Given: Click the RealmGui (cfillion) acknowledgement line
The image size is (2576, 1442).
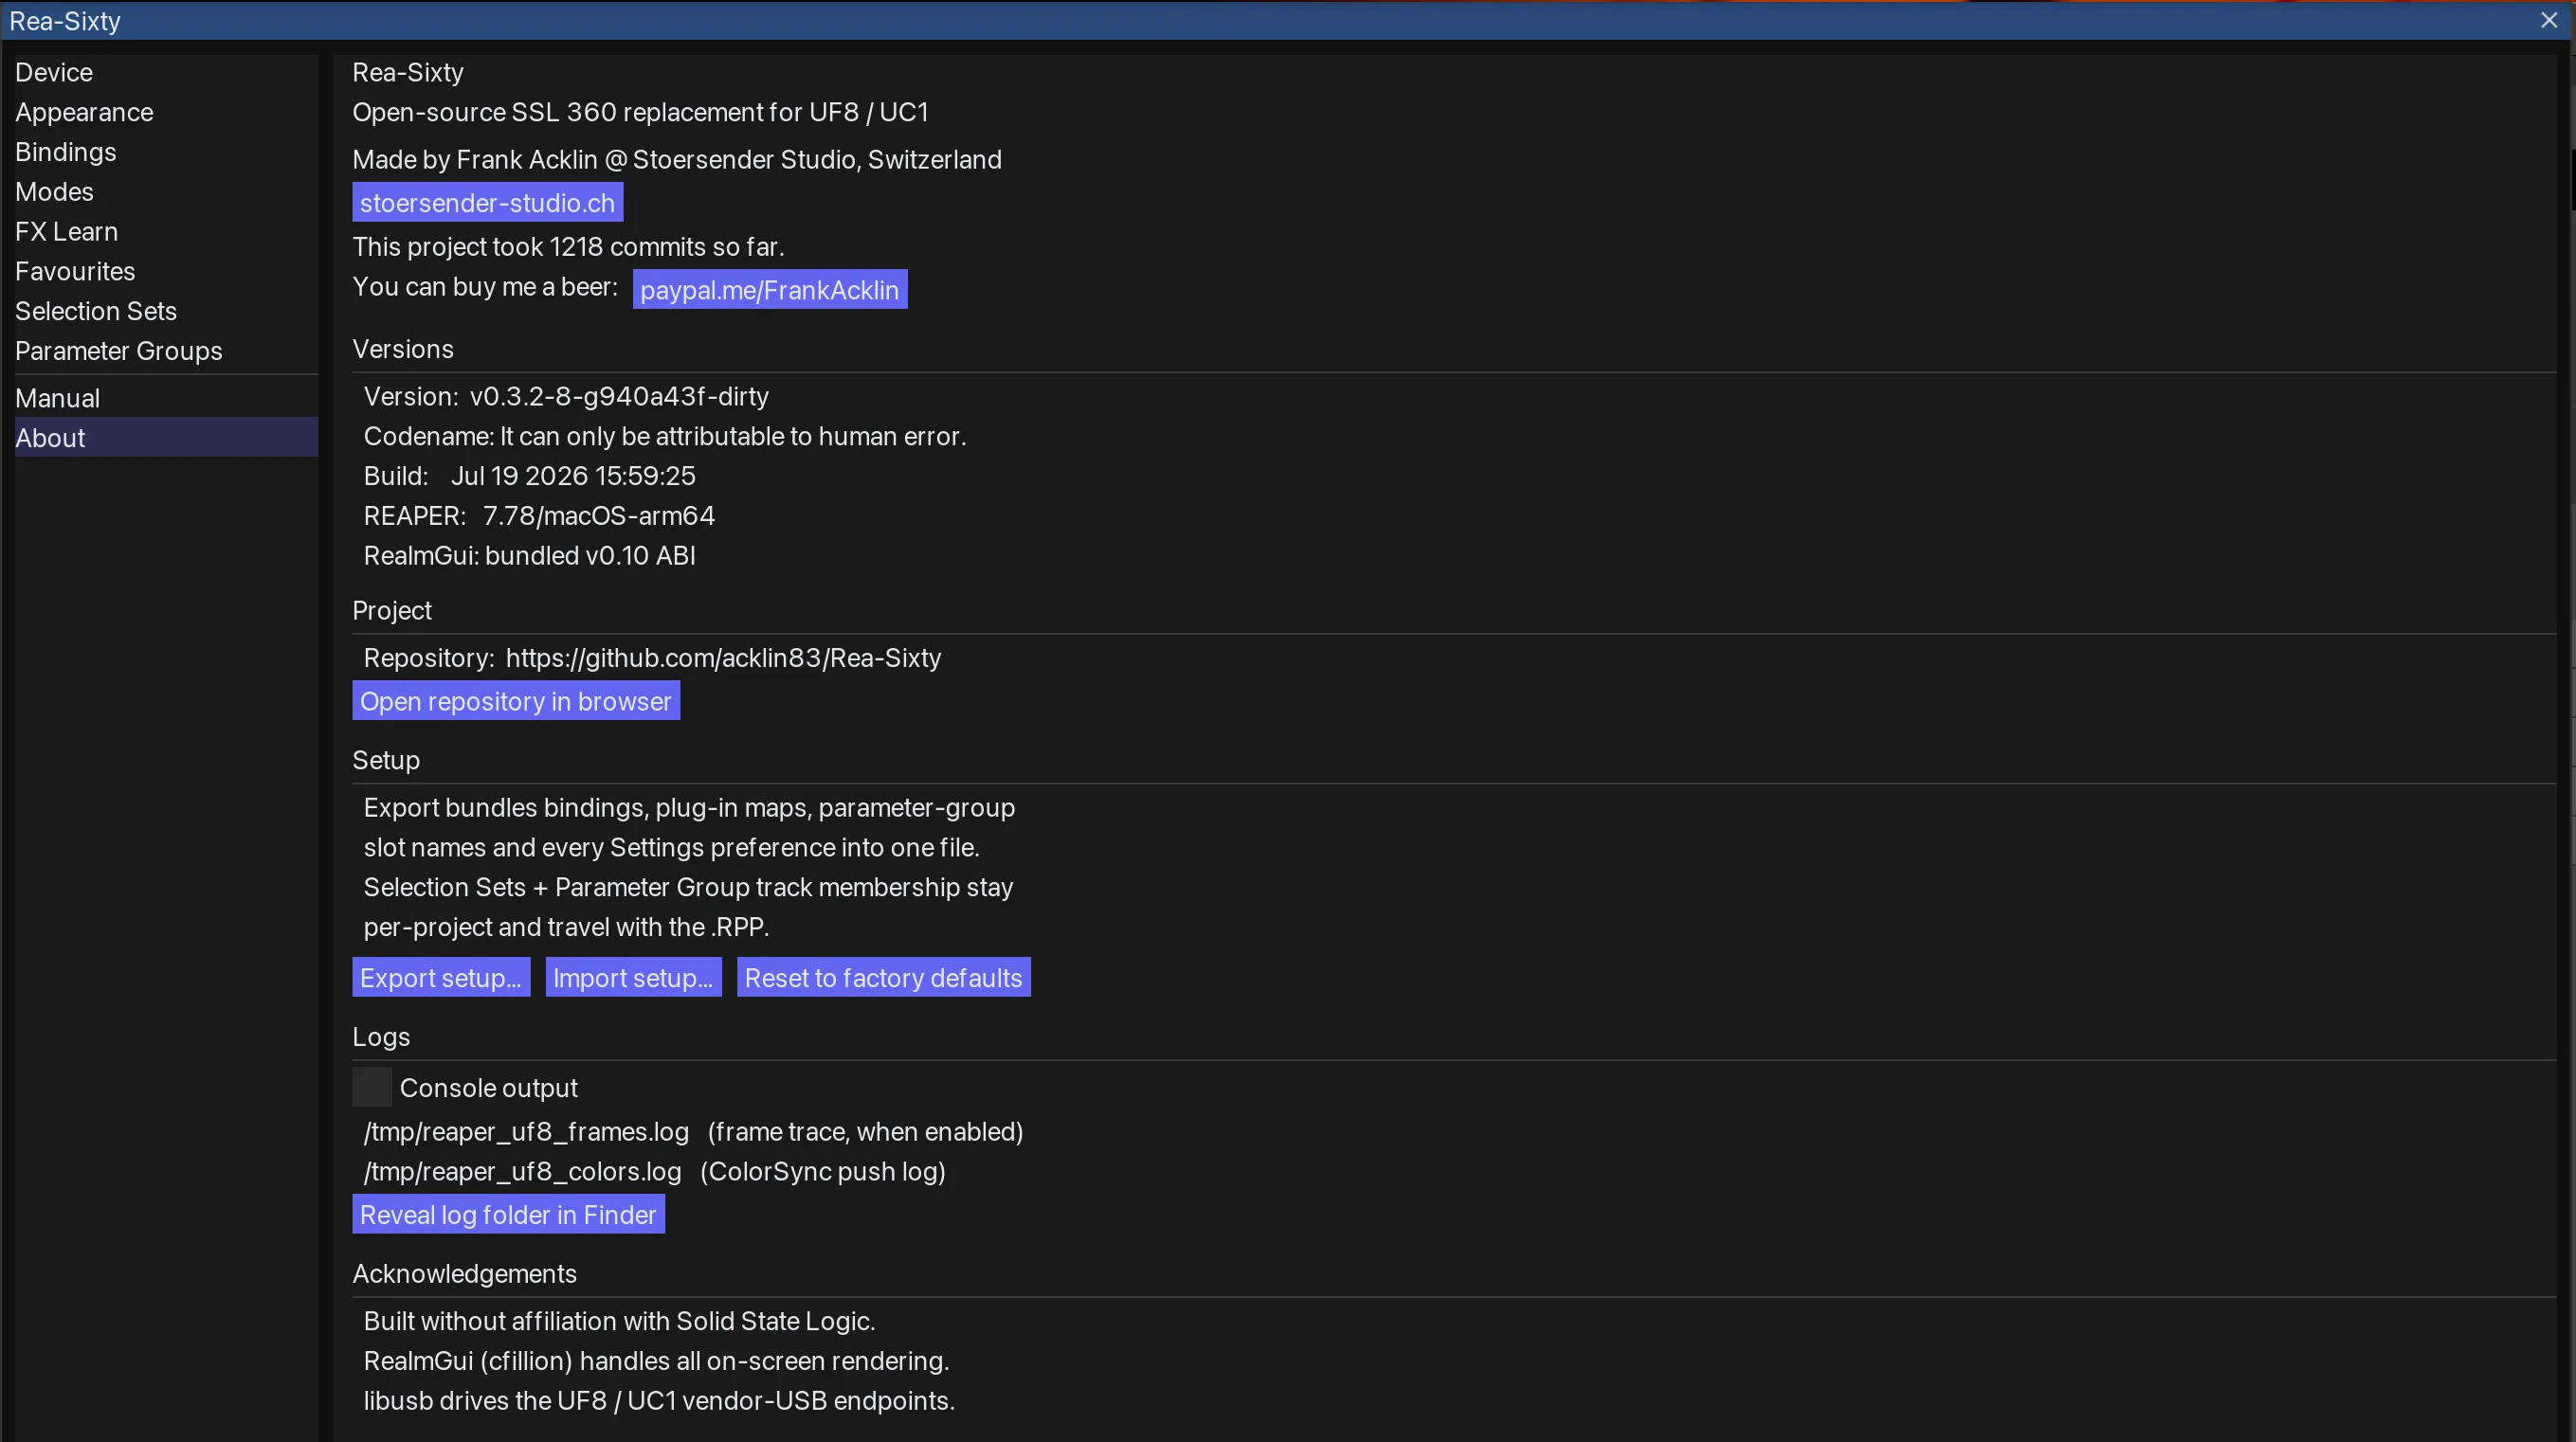Looking at the screenshot, I should [x=656, y=1361].
